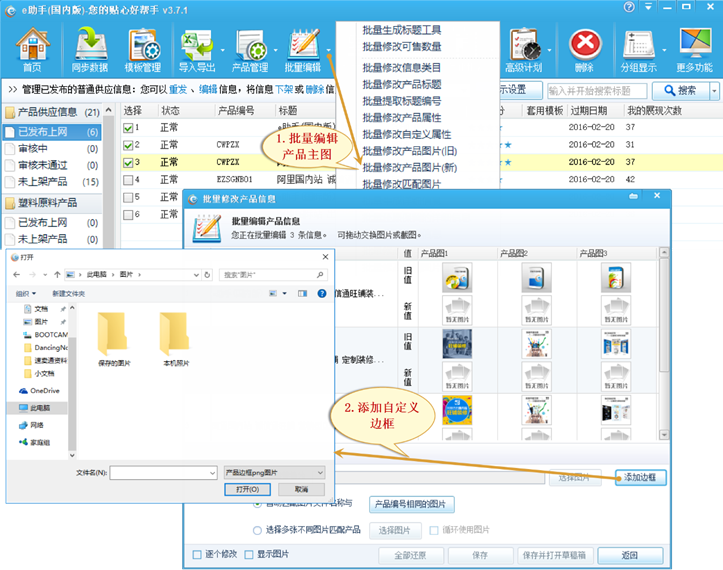Open 产品管理 product management icon
The height and width of the screenshot is (570, 723).
pos(250,50)
